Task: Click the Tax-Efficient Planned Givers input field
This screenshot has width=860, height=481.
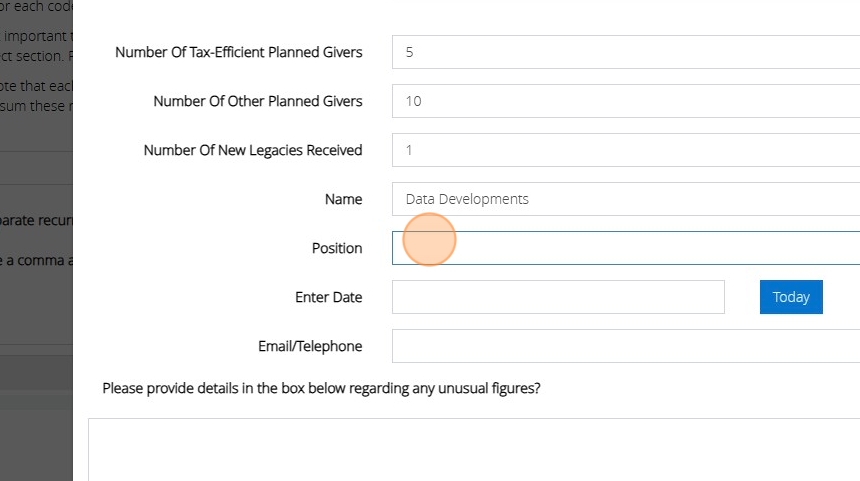Action: tap(625, 52)
